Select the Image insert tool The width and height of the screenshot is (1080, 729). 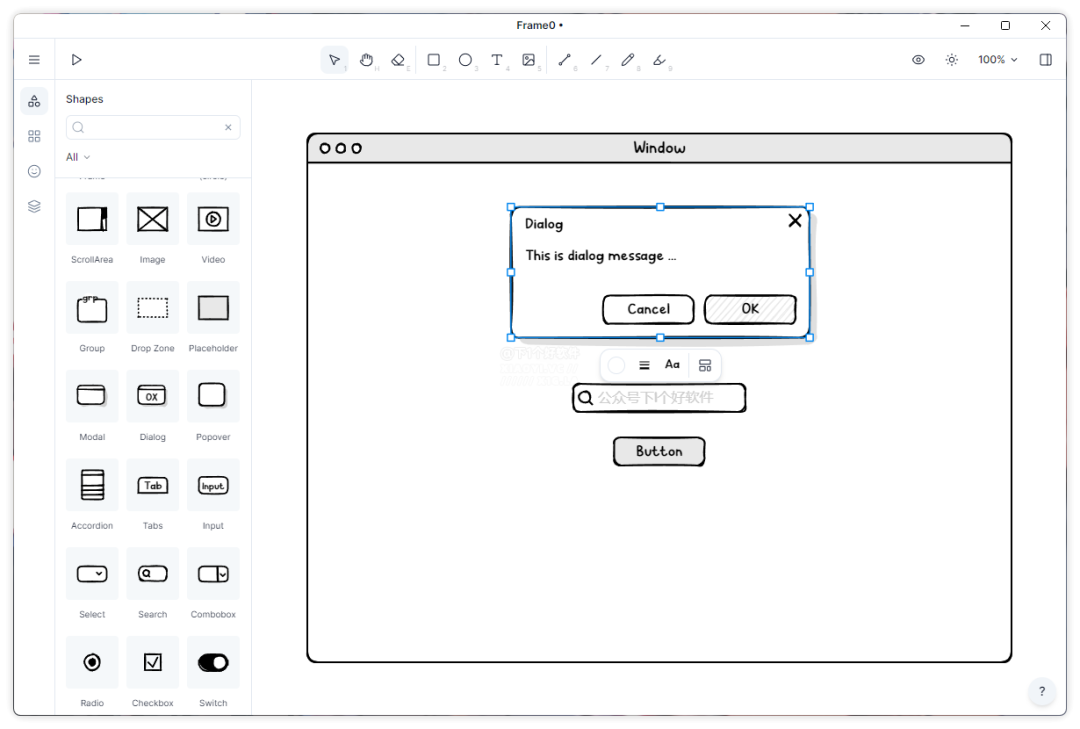pos(529,60)
